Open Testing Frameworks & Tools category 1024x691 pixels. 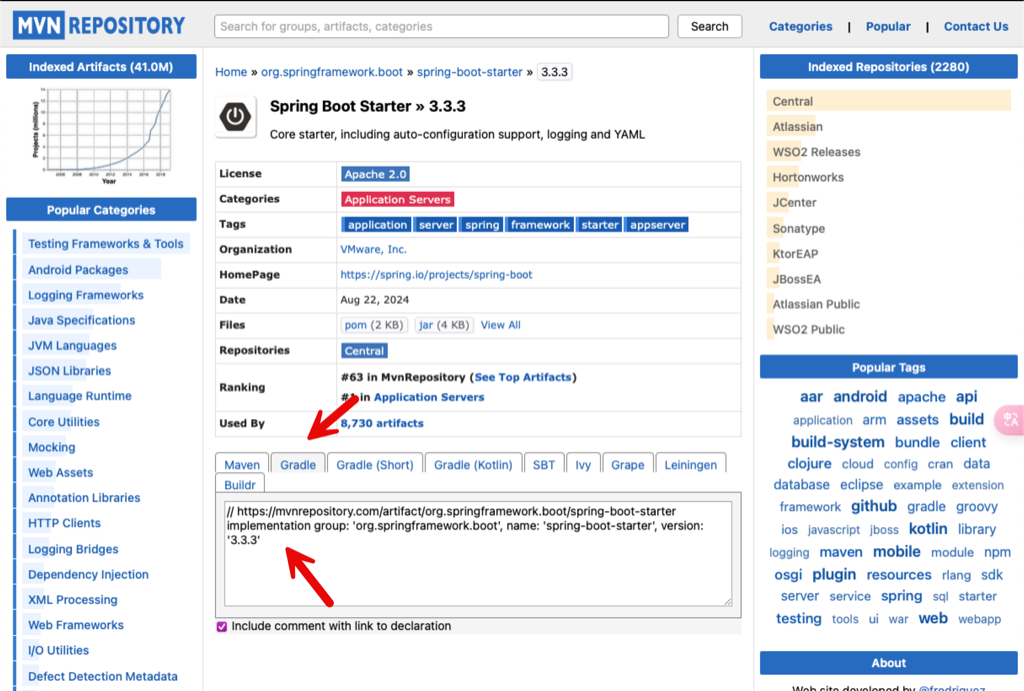[106, 244]
